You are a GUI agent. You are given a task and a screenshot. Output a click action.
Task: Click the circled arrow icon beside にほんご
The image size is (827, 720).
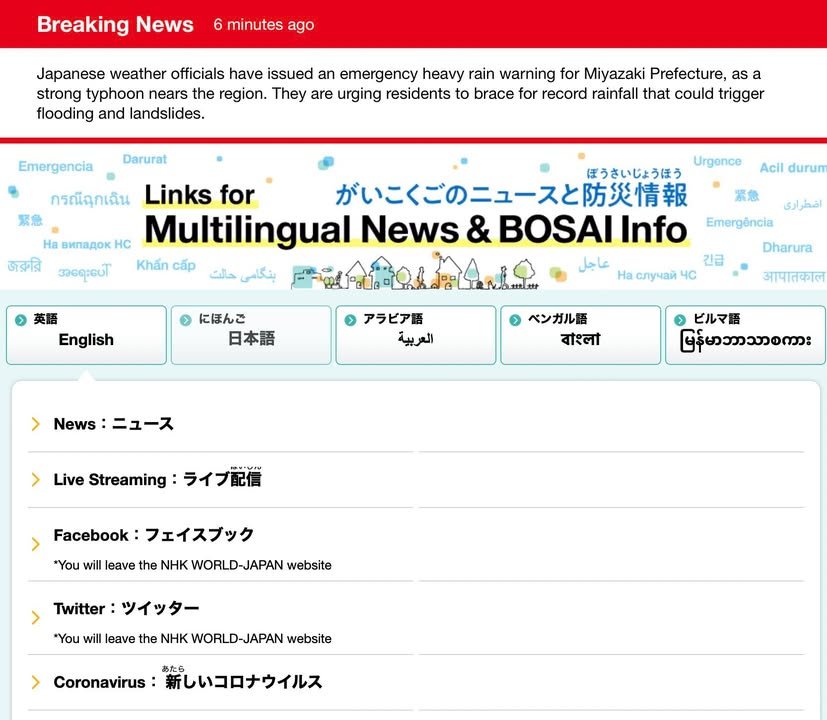pos(186,320)
